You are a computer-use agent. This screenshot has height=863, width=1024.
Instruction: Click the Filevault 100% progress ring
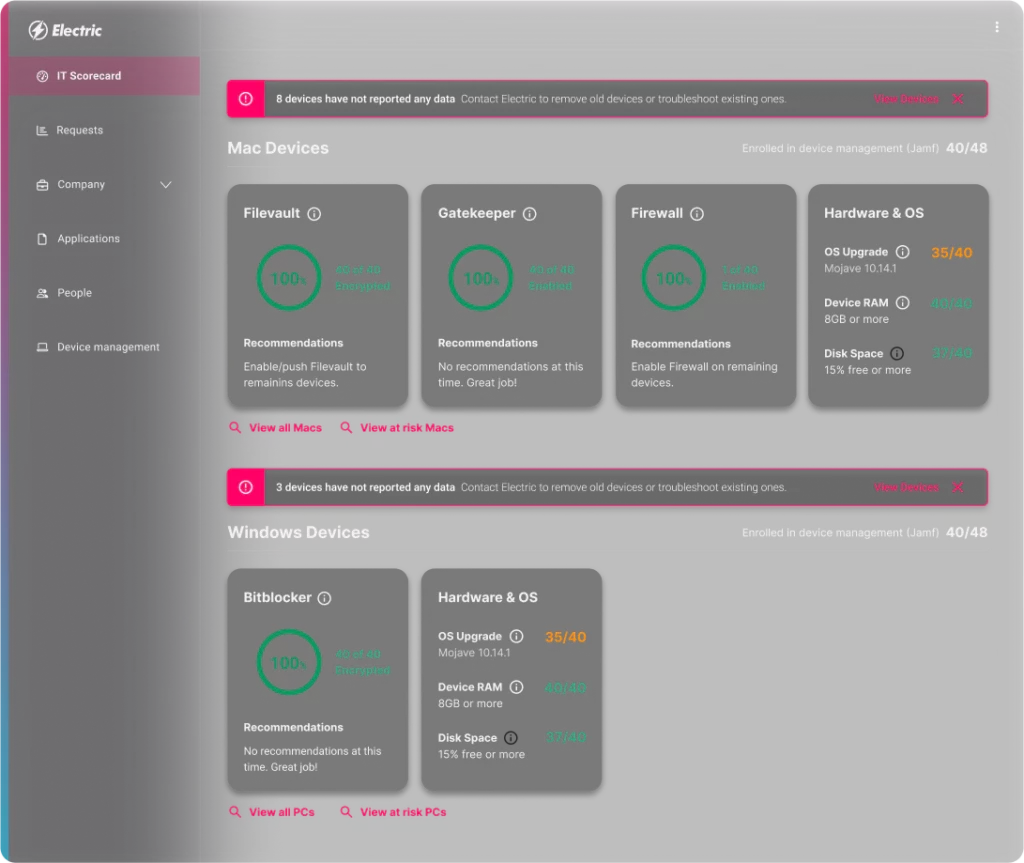(x=288, y=277)
